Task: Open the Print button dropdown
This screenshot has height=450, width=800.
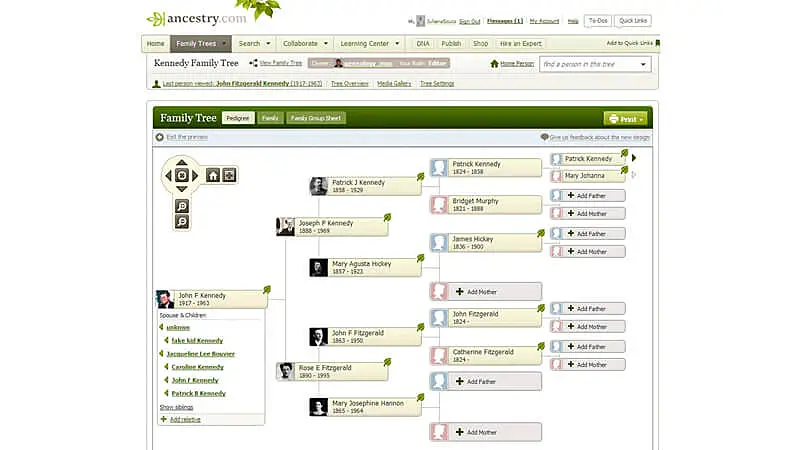Action: (641, 119)
